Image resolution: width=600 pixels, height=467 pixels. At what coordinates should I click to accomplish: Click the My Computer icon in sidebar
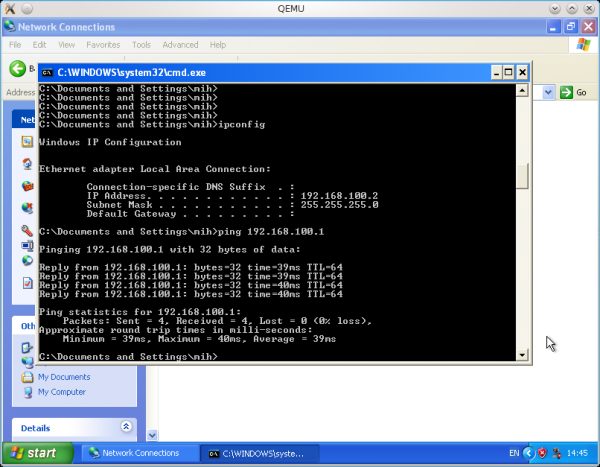(27, 392)
